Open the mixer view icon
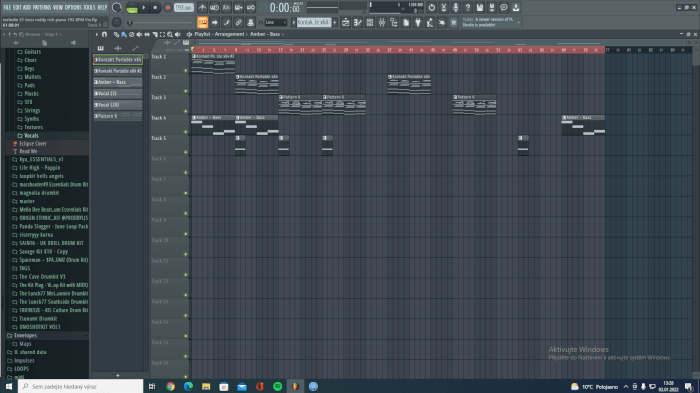Screen dimensions: 700x393 [382, 22]
